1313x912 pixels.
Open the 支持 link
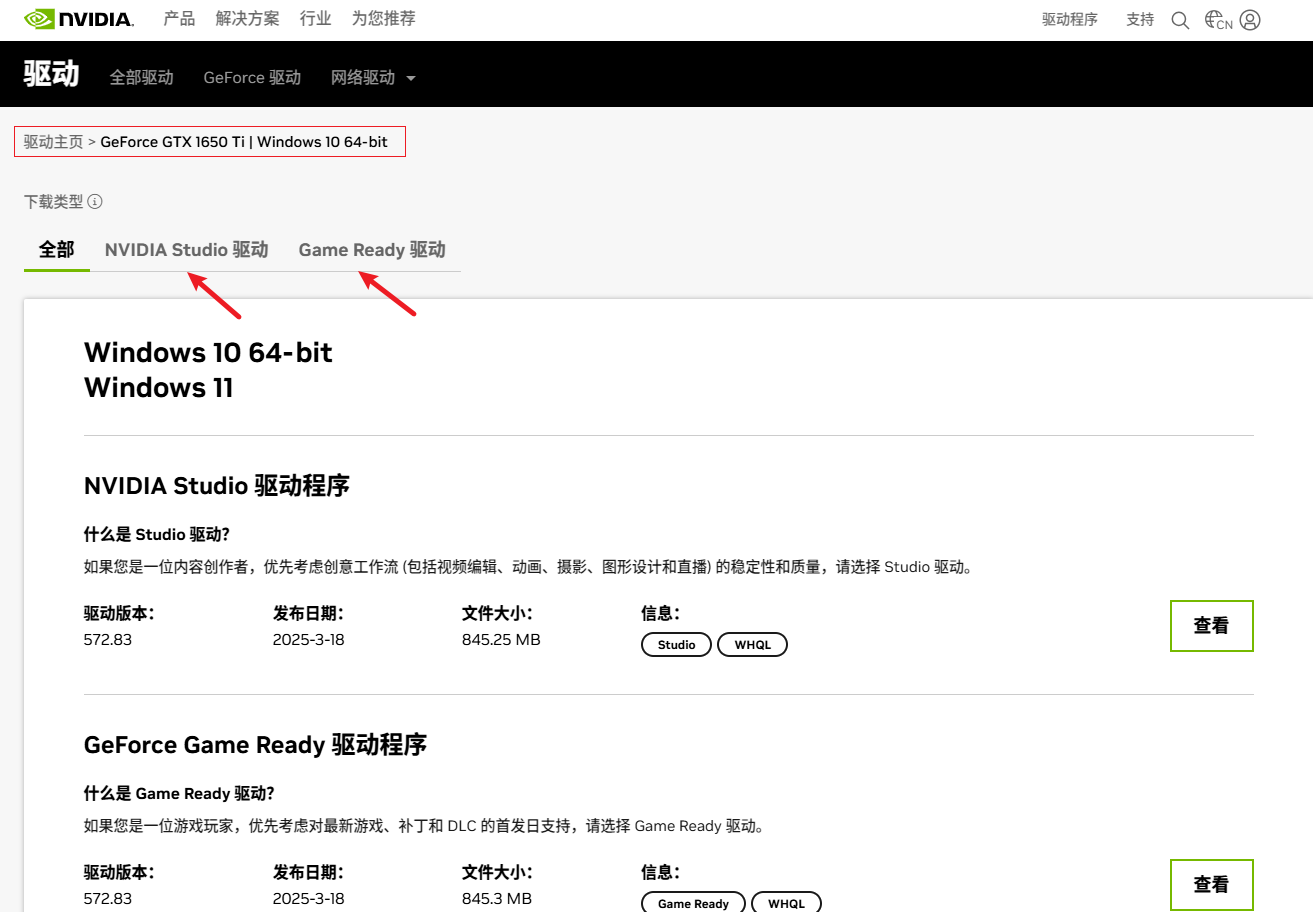pyautogui.click(x=1140, y=19)
